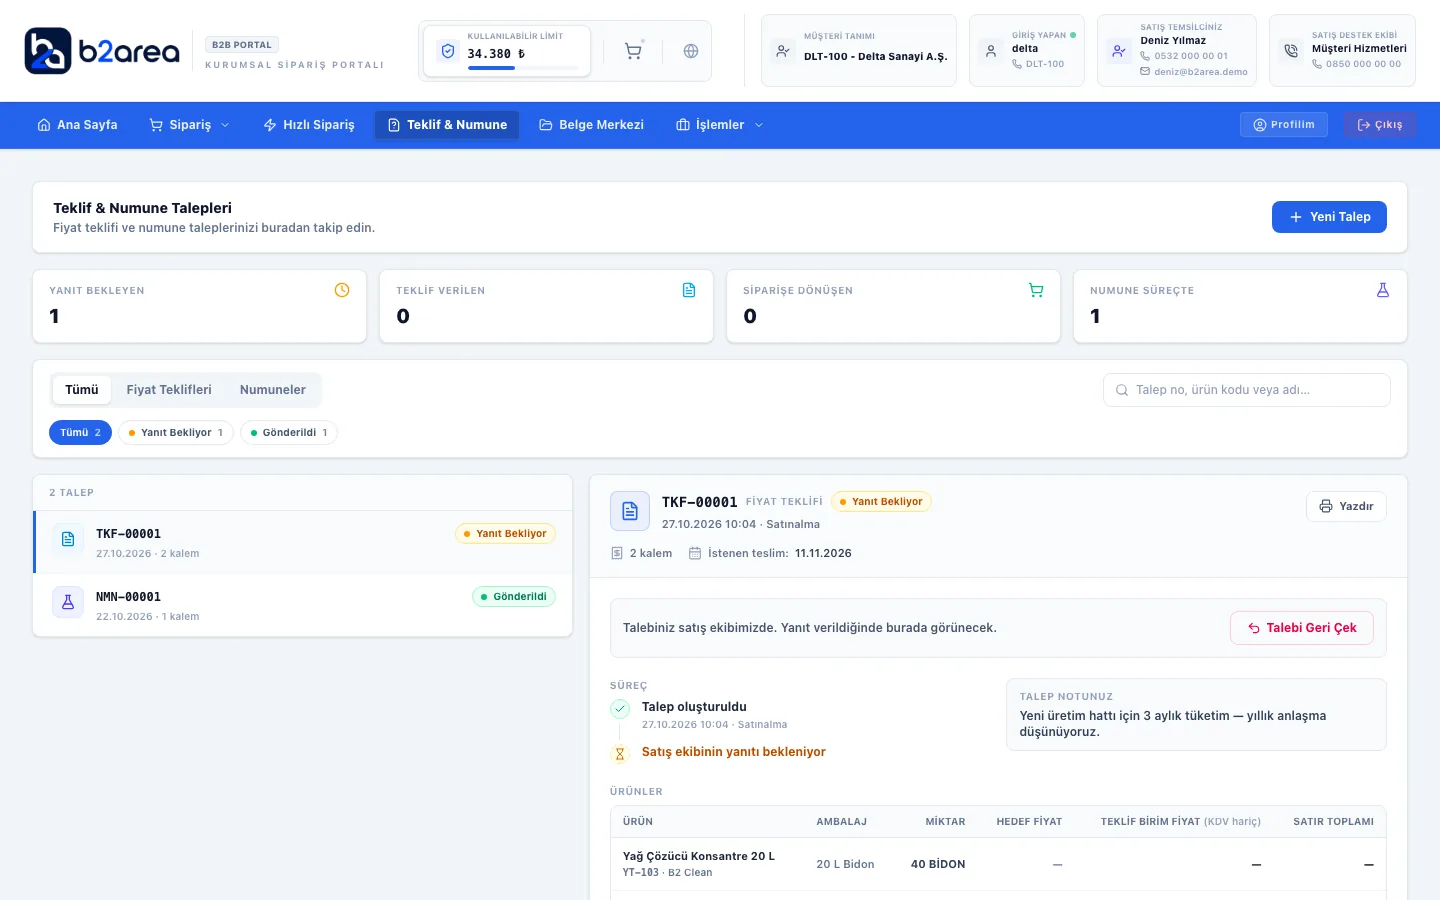Click the flask icon on Numune Süreçte card
The height and width of the screenshot is (900, 1440).
pos(1383,290)
